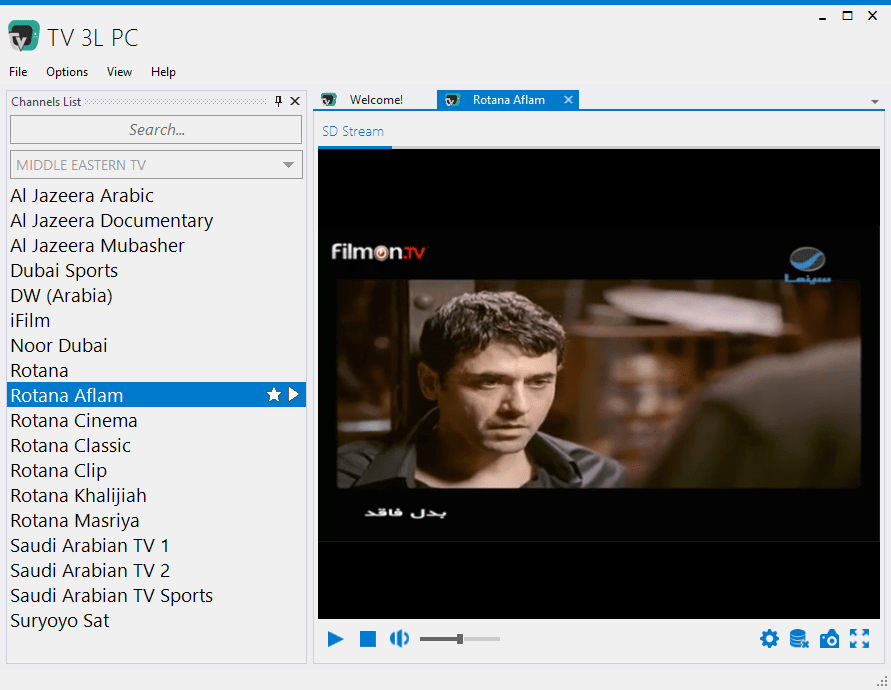
Task: Click the TV 3L PC app logo
Action: 24,35
